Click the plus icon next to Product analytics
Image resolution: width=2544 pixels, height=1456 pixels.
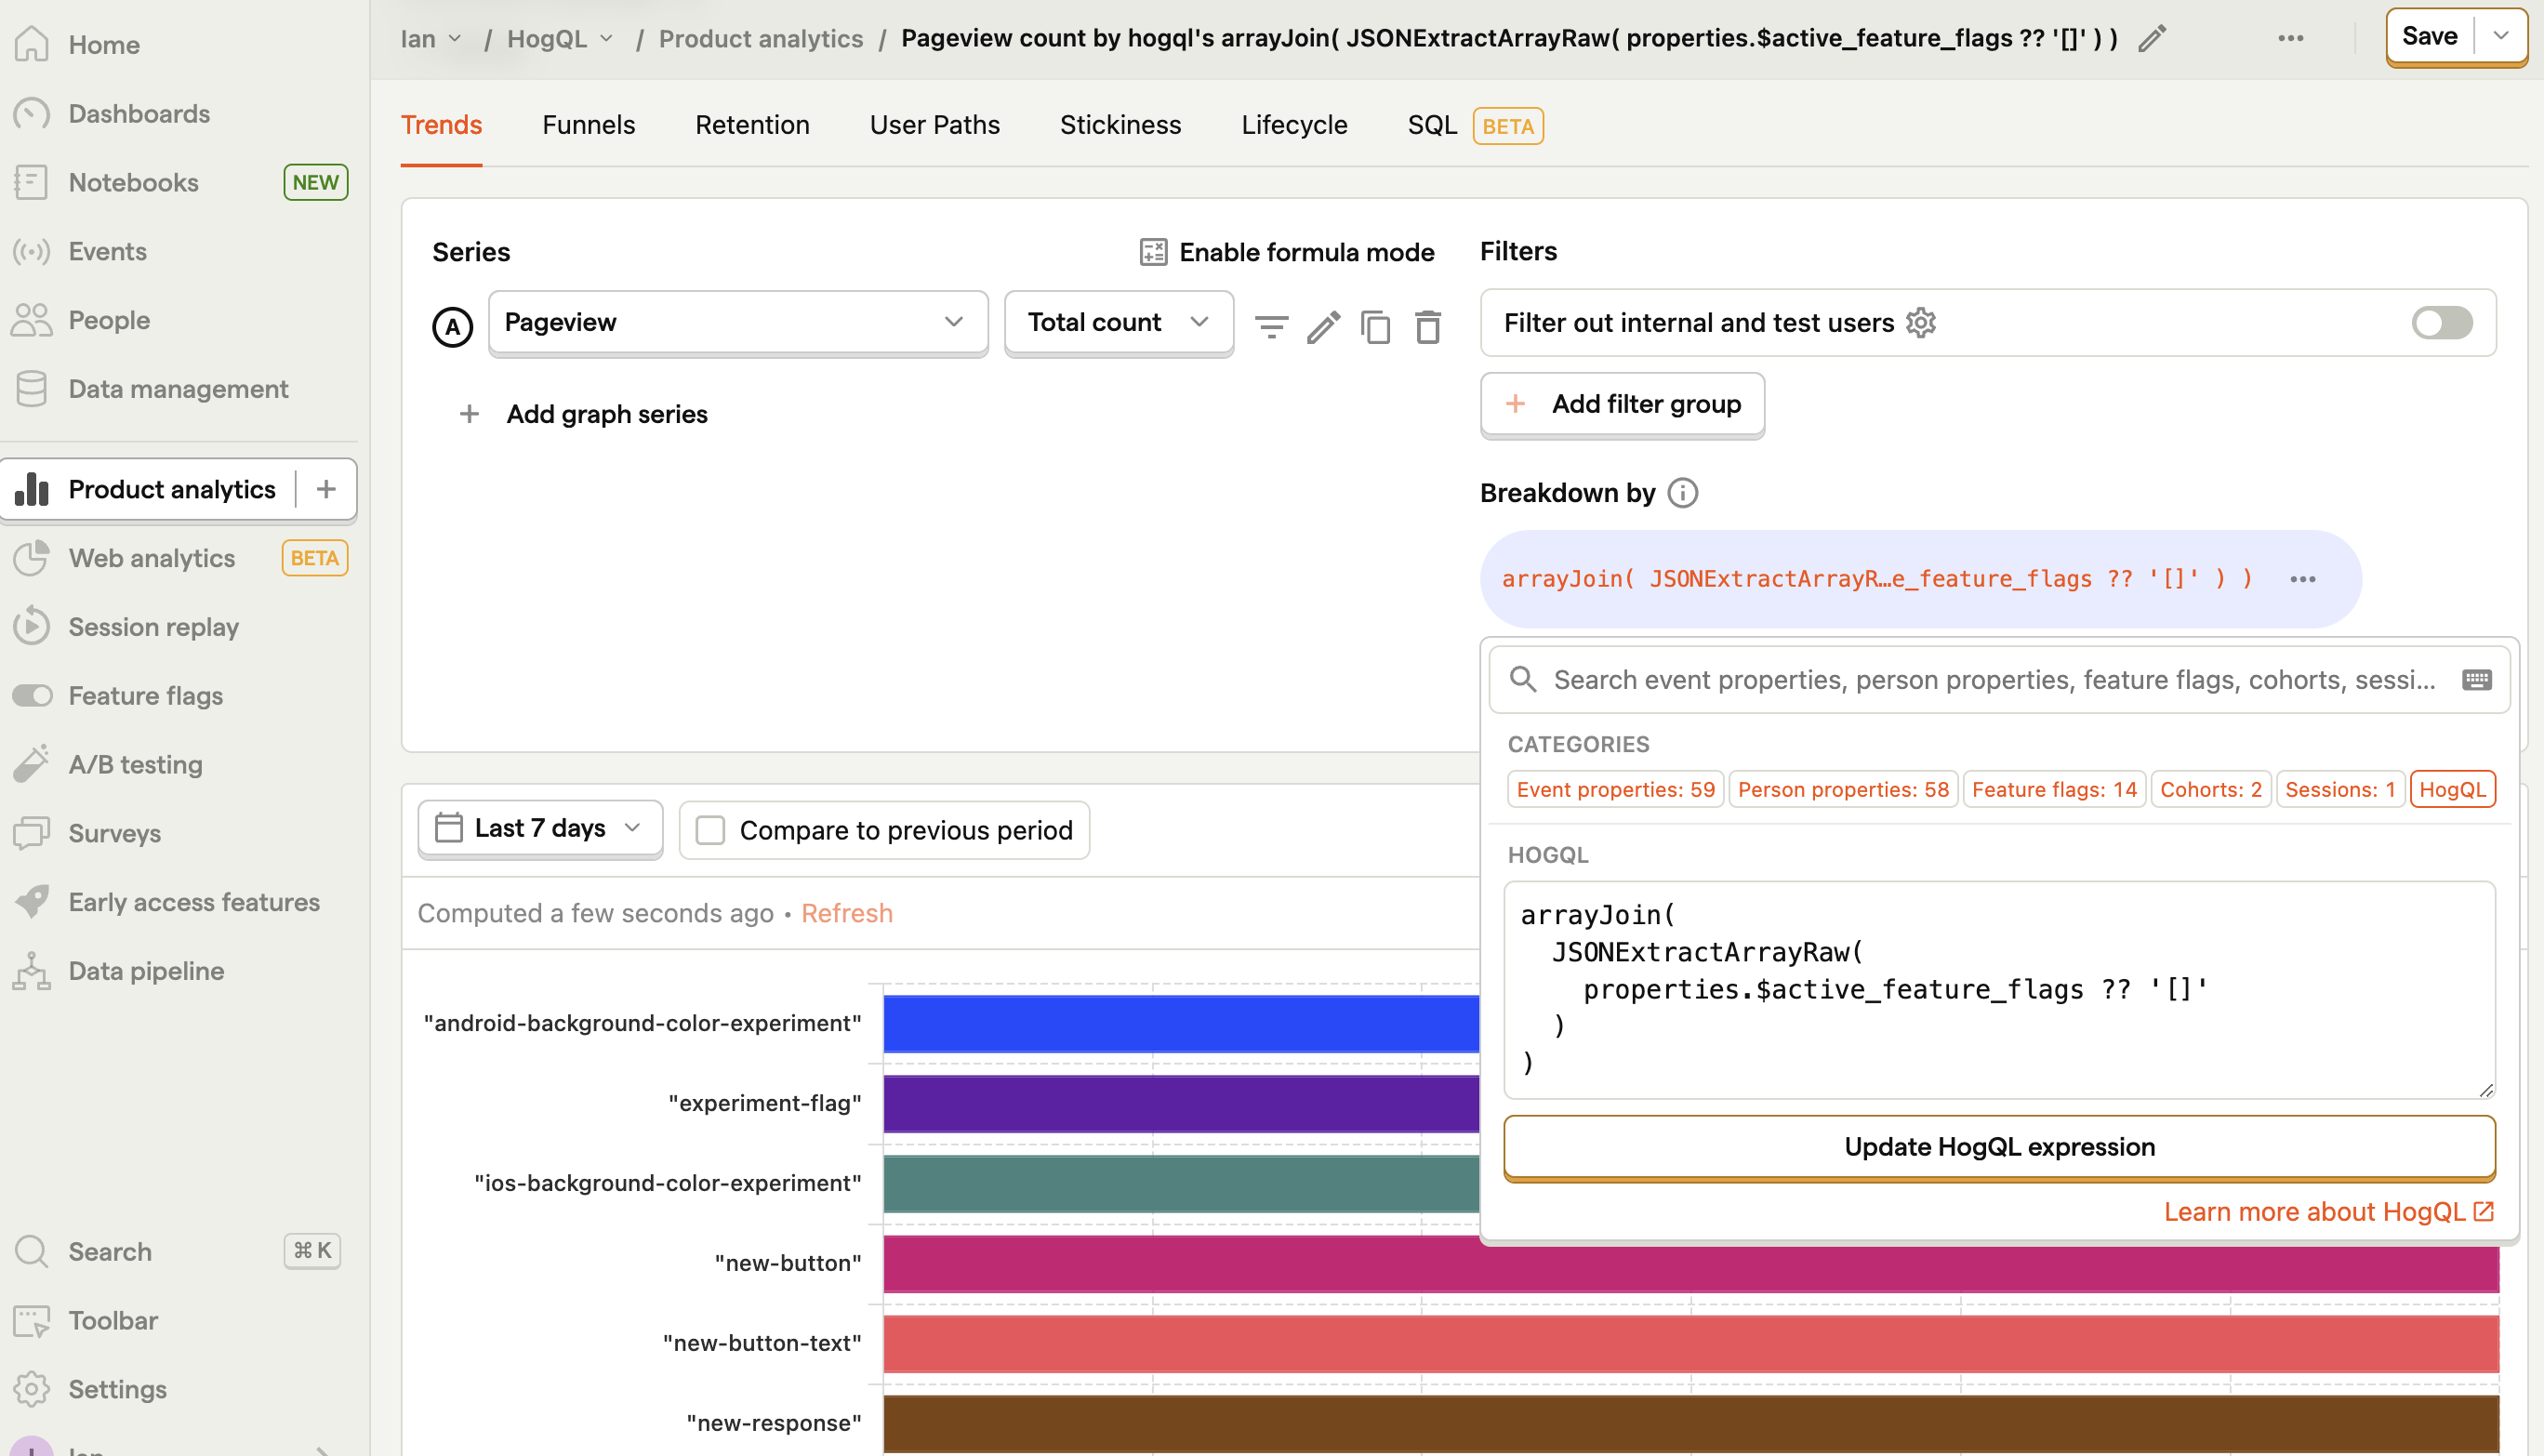tap(326, 489)
